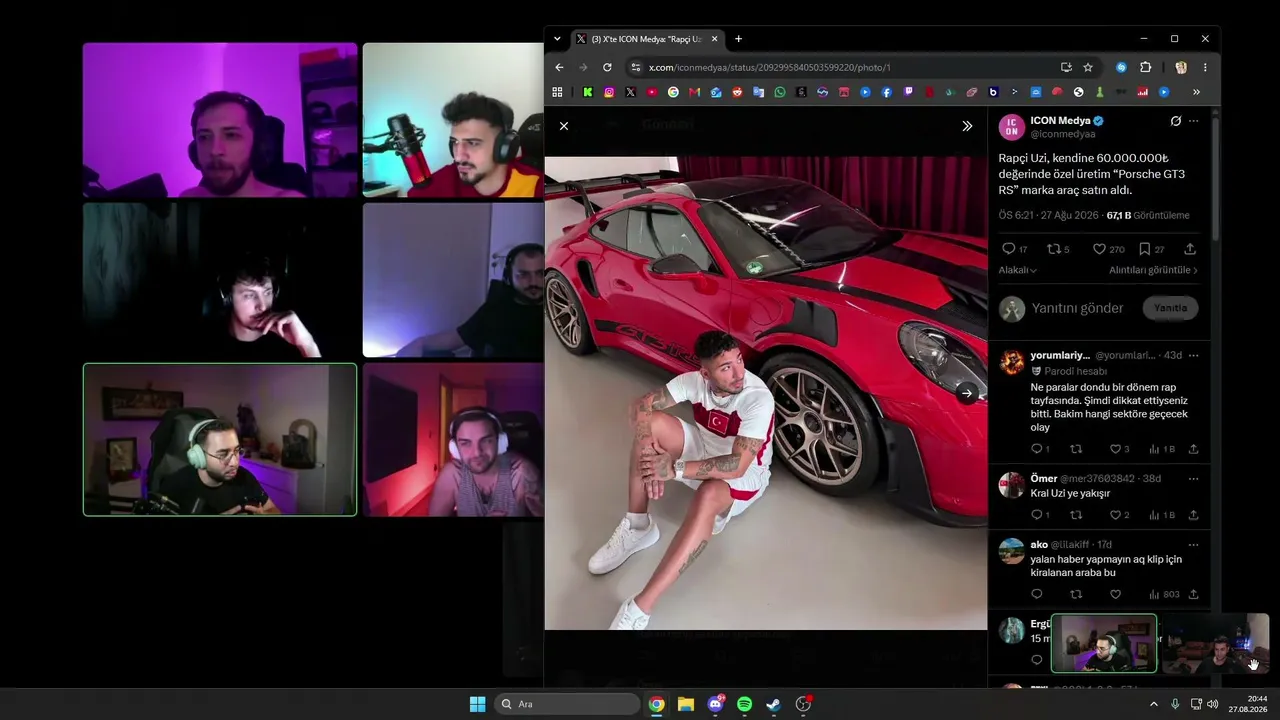Open ICON Medya profile avatar
The height and width of the screenshot is (720, 1280).
[1012, 127]
